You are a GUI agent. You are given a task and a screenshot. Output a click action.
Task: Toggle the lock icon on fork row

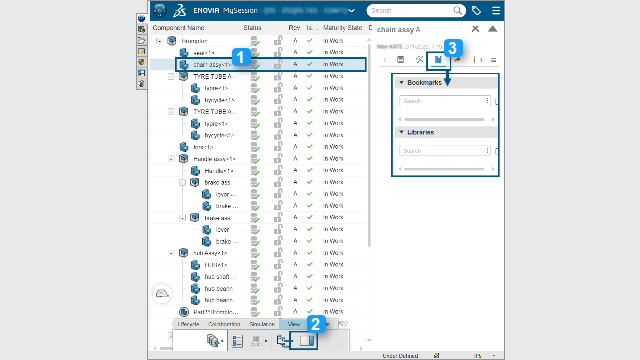click(278, 147)
